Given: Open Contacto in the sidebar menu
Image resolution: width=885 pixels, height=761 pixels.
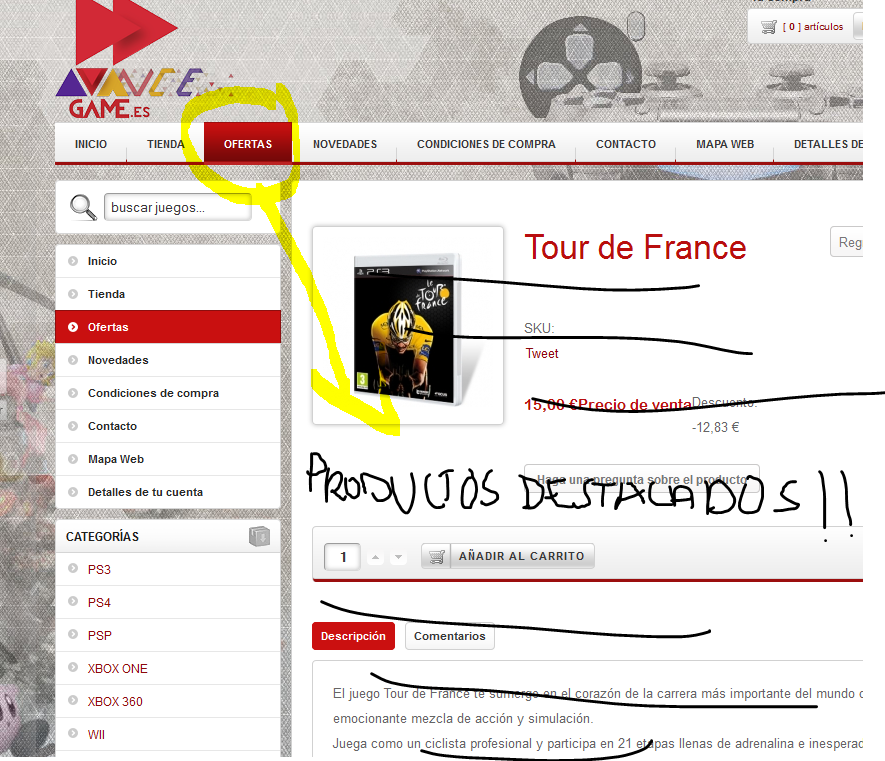Looking at the screenshot, I should click(168, 426).
